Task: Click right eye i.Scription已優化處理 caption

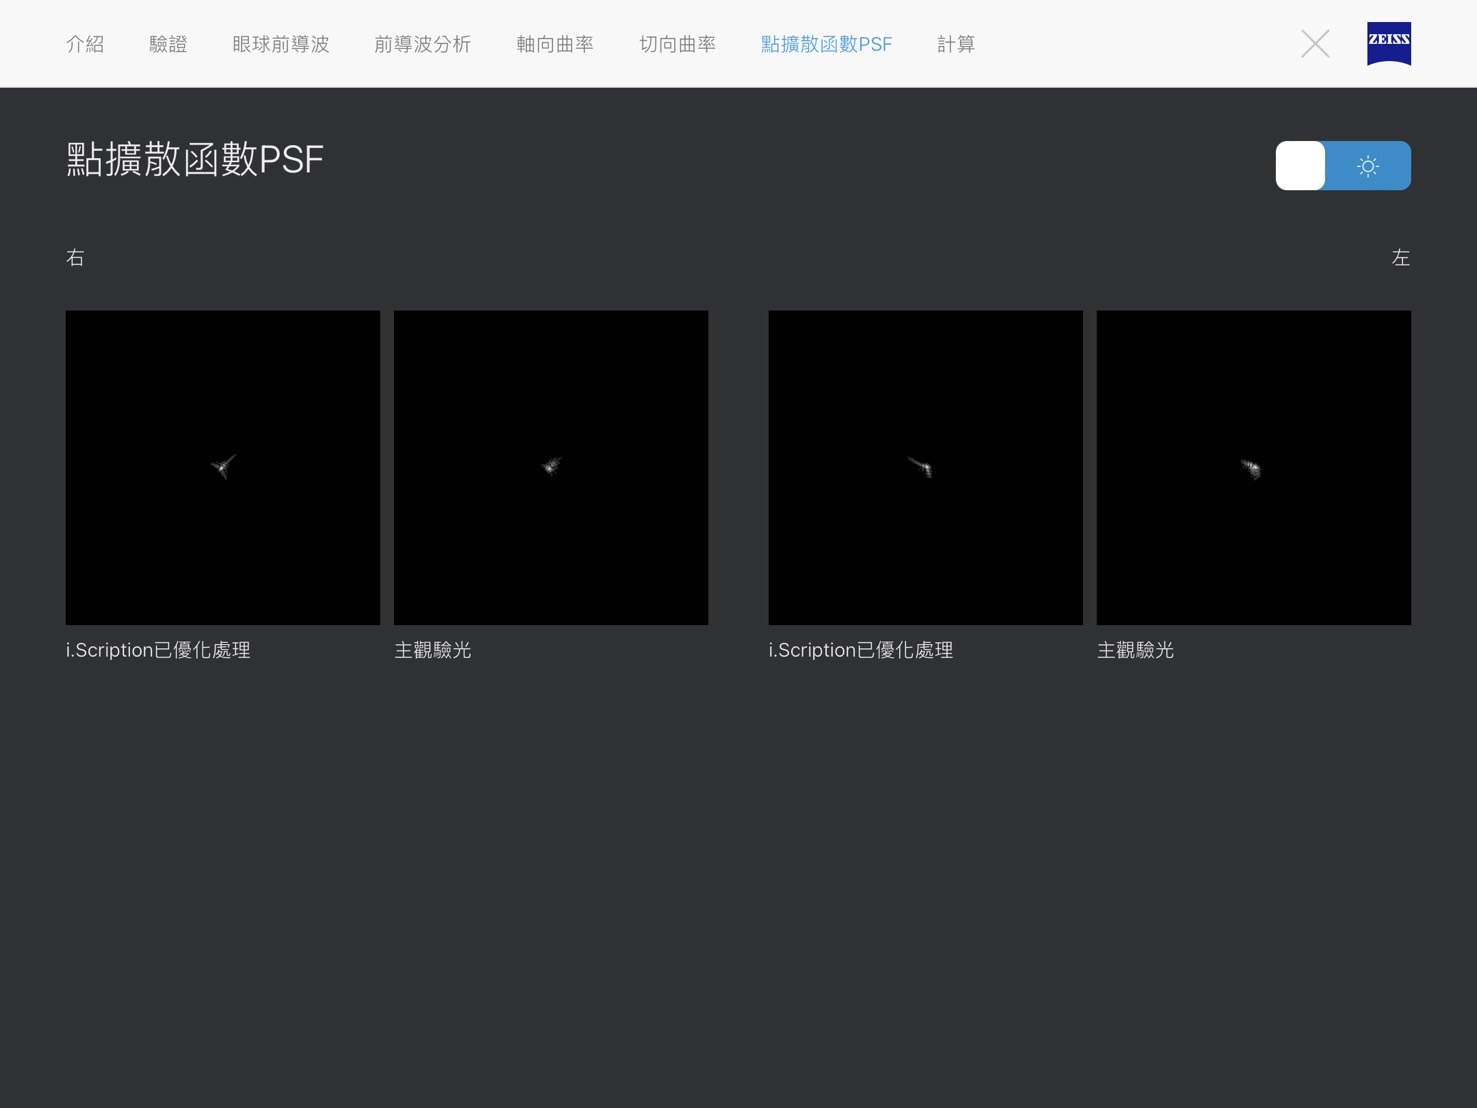Action: pos(158,650)
